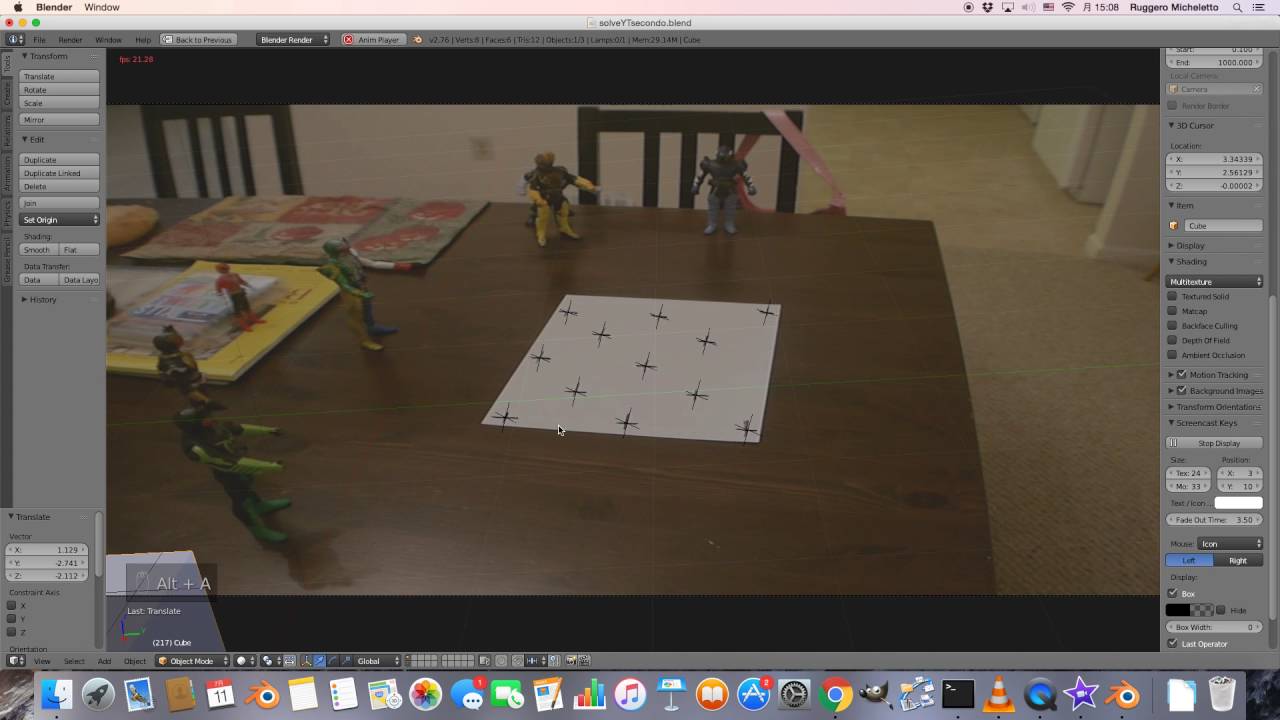The image size is (1280, 720).
Task: Clear the Local Camera field with X
Action: [x=1257, y=89]
